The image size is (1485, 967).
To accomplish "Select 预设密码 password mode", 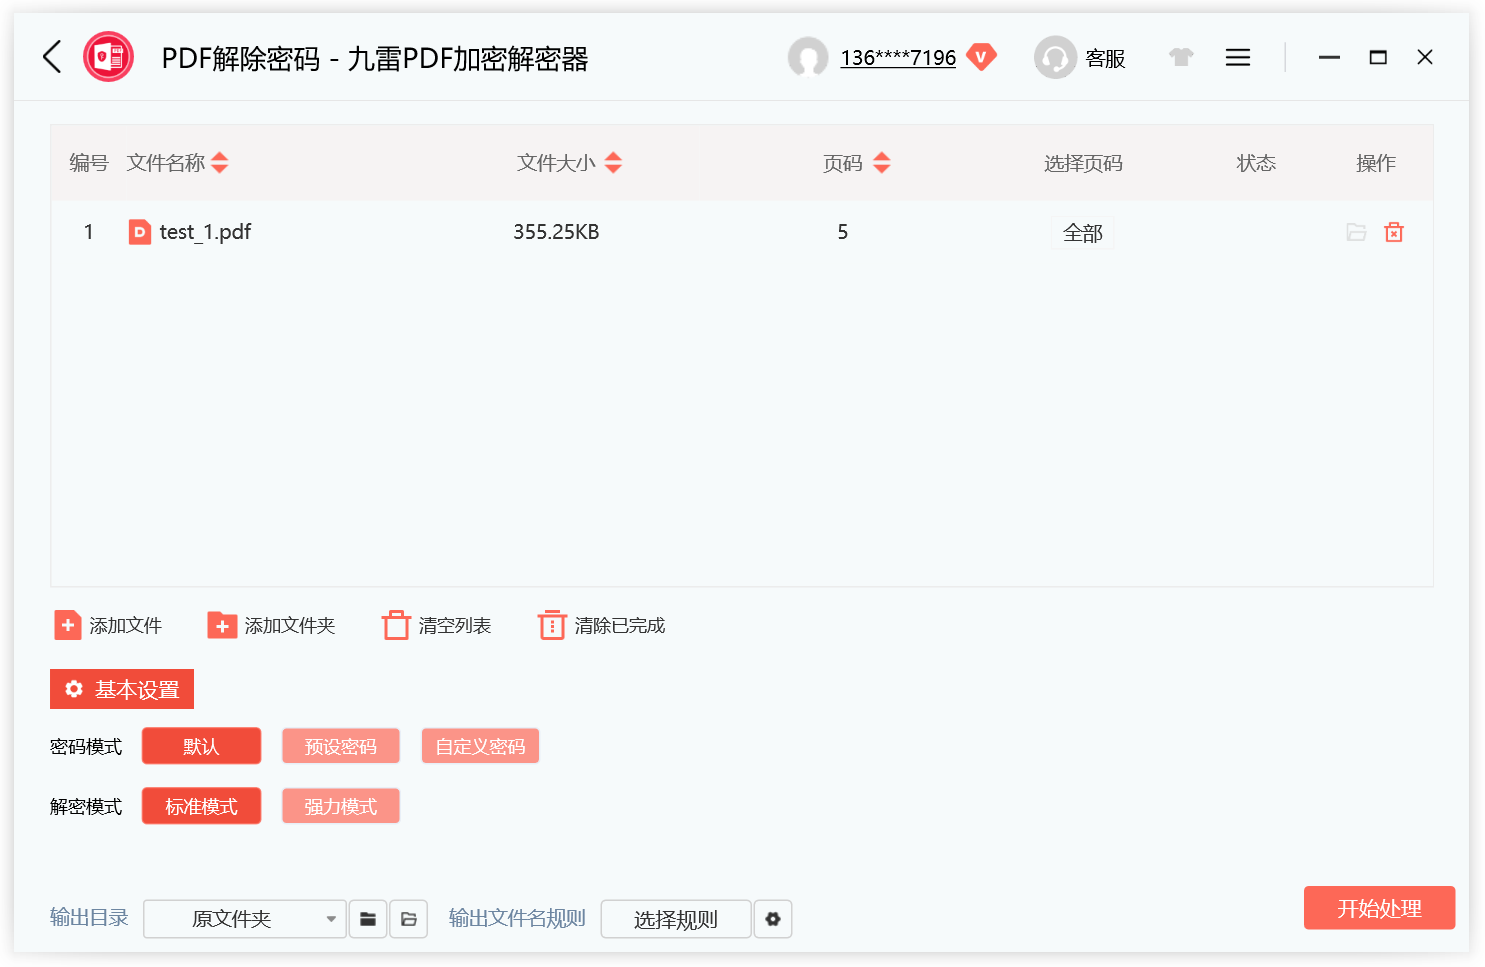I will click(340, 745).
